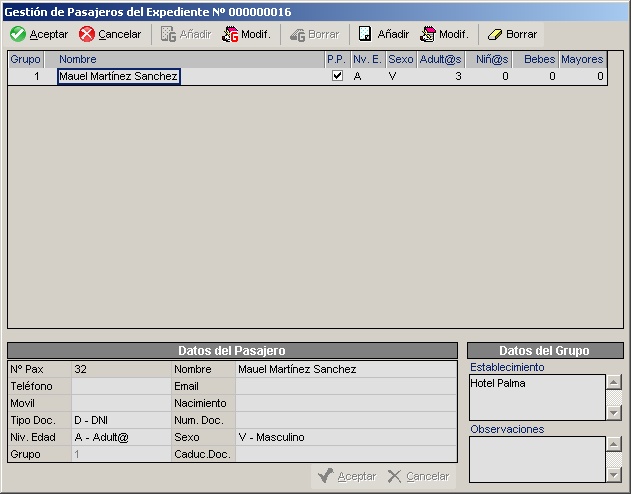Click the Establecimiento box with Hotel Palma
The width and height of the screenshot is (631, 494).
click(537, 397)
